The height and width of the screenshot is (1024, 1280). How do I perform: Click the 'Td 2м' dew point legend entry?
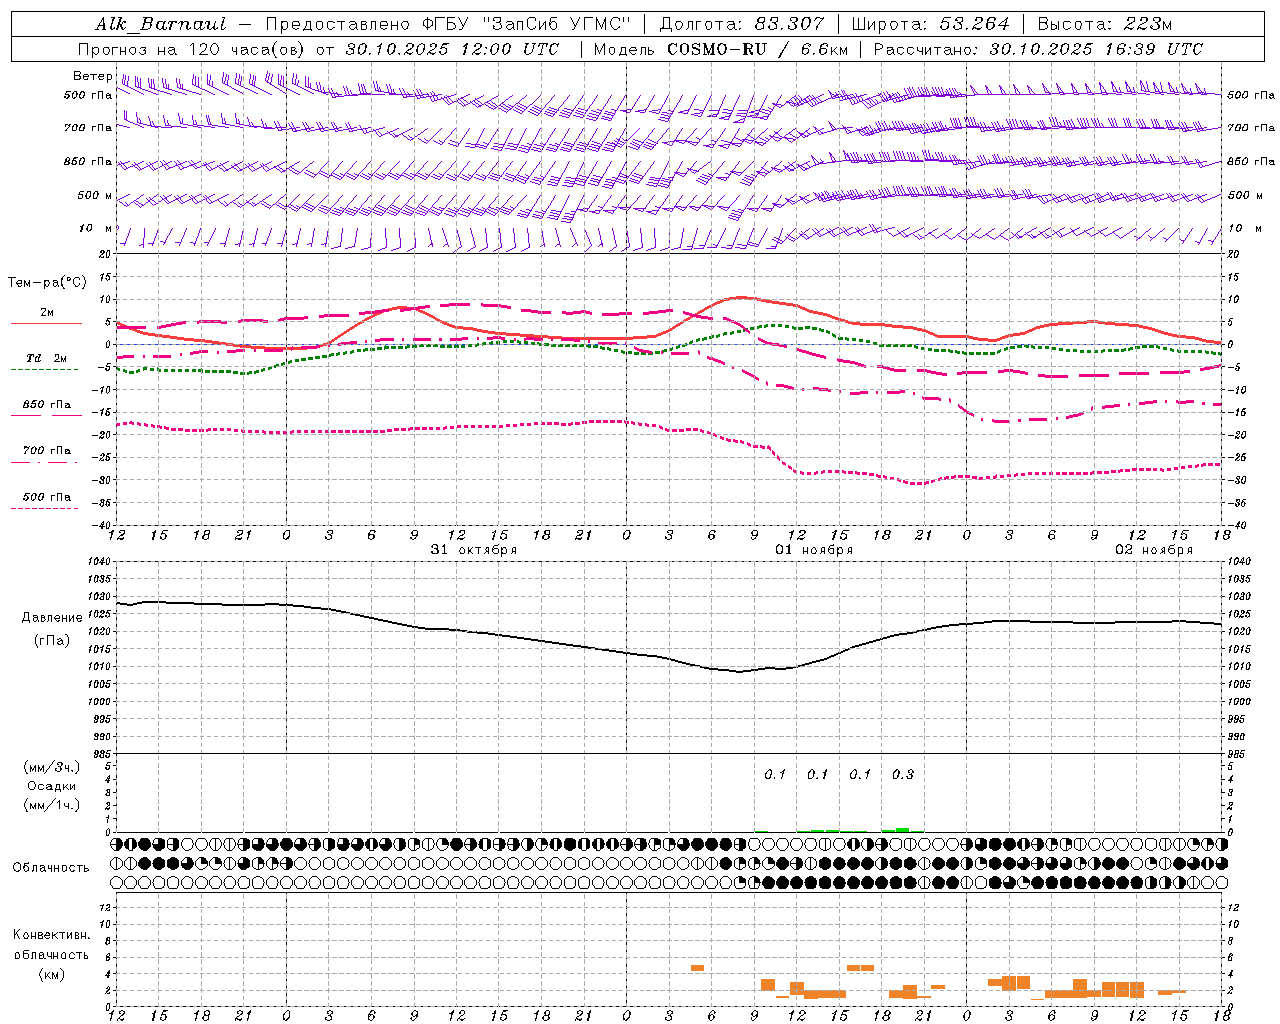click(x=47, y=358)
